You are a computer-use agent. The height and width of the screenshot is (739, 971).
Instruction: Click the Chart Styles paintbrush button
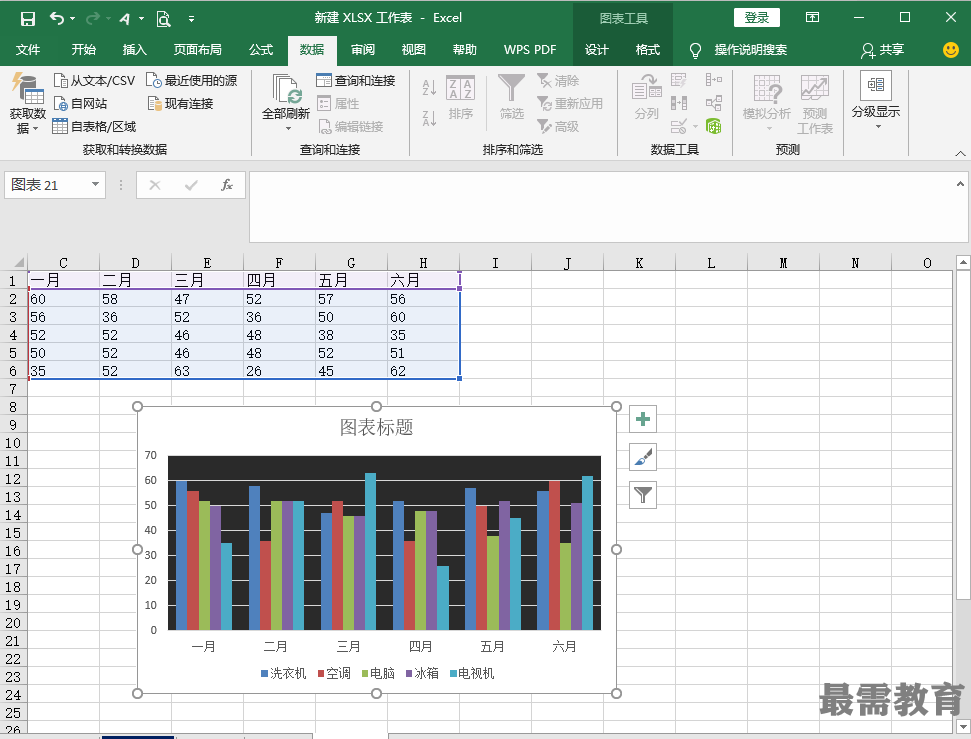coord(643,457)
